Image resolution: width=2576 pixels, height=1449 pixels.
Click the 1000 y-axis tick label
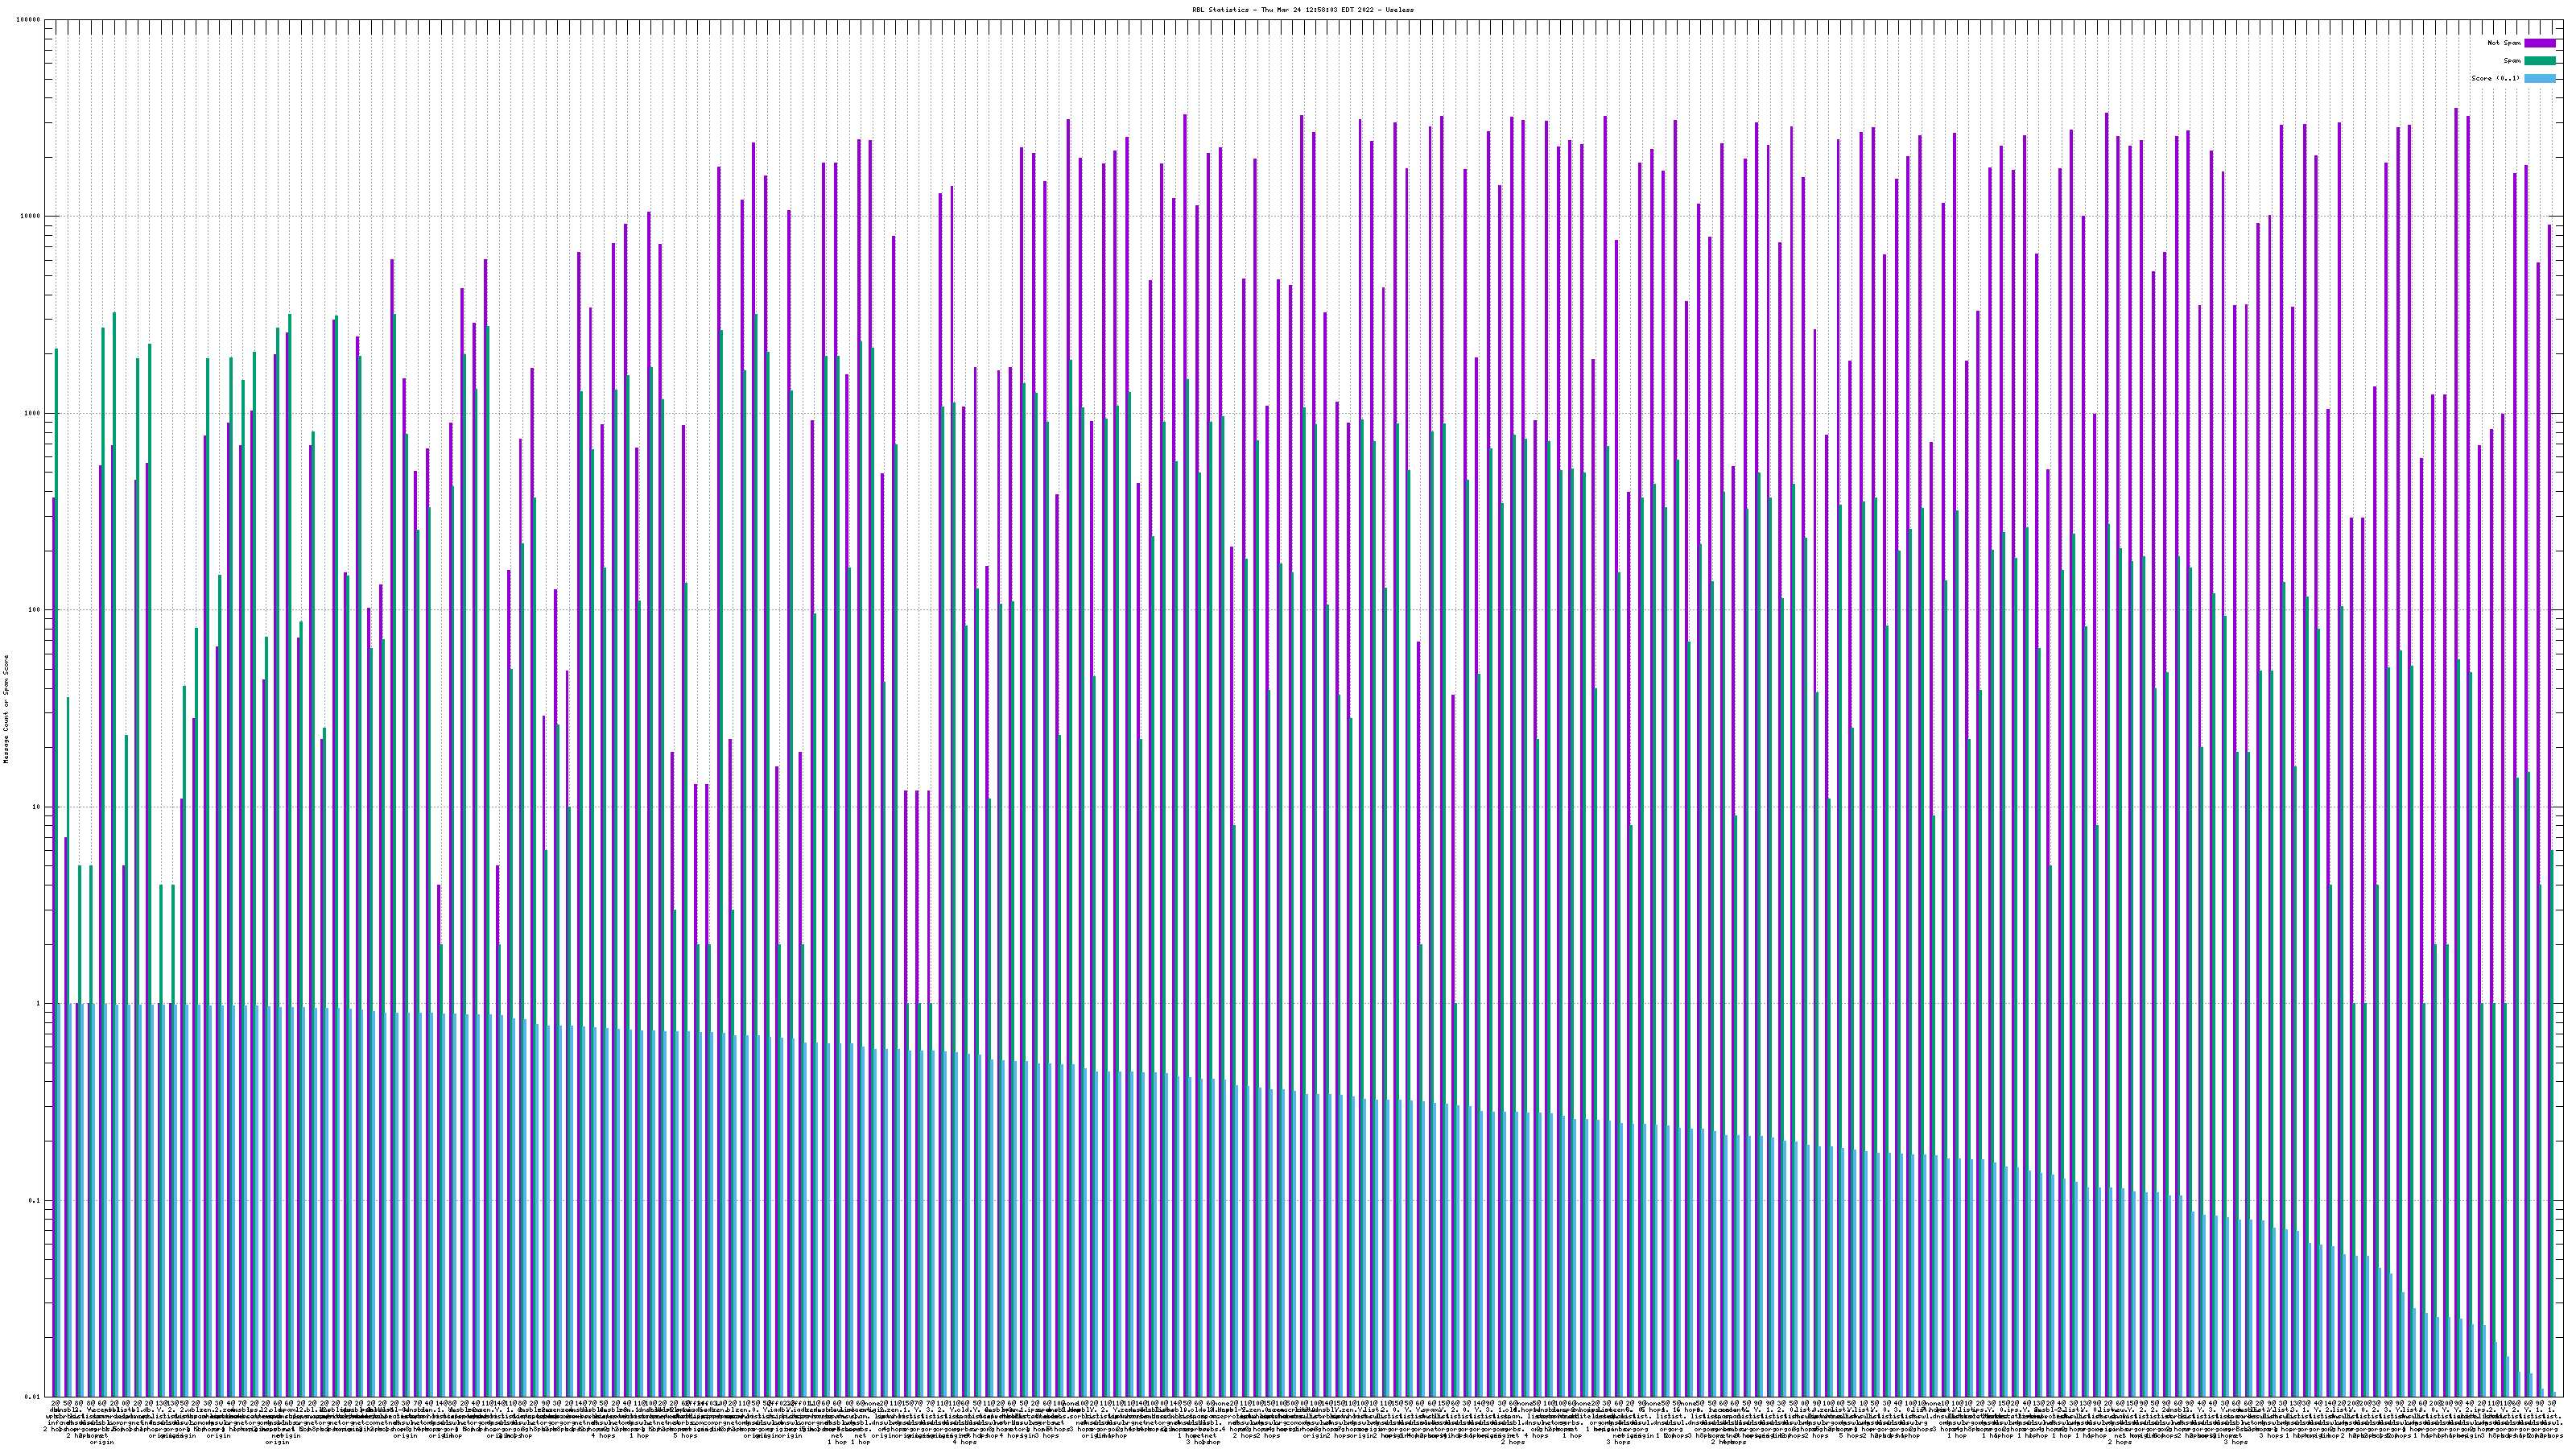tap(33, 413)
